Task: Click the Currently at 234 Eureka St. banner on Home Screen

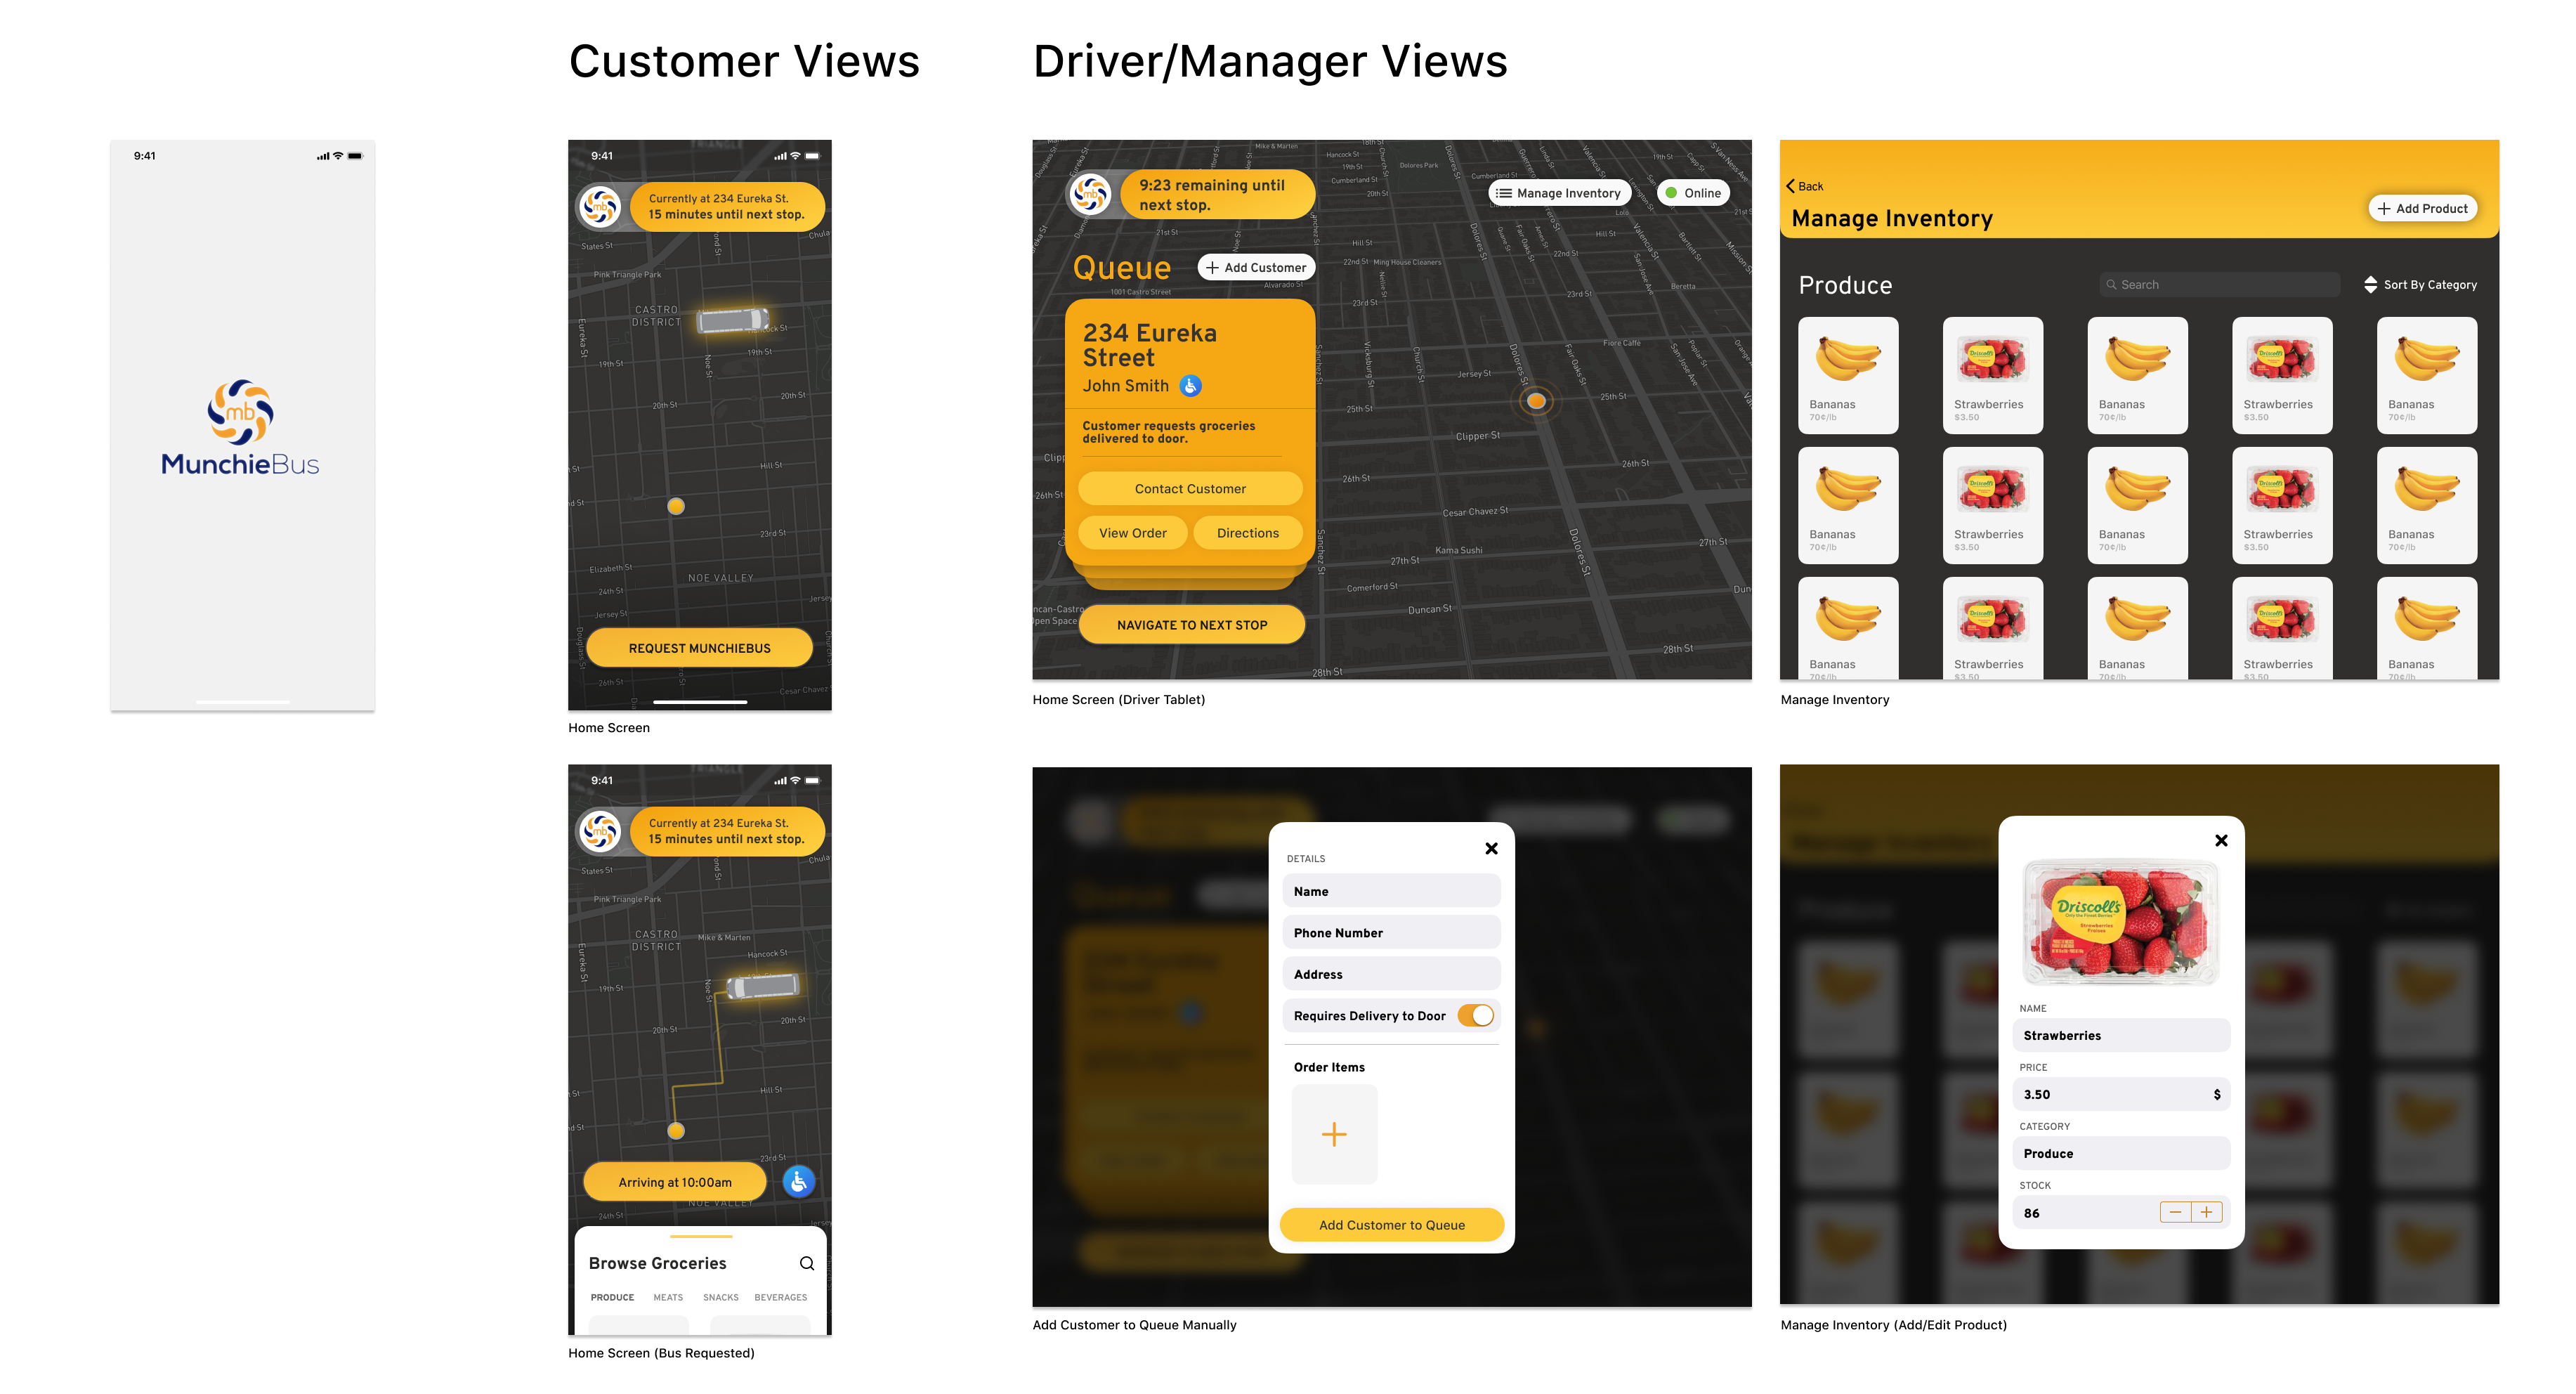Action: coord(727,207)
